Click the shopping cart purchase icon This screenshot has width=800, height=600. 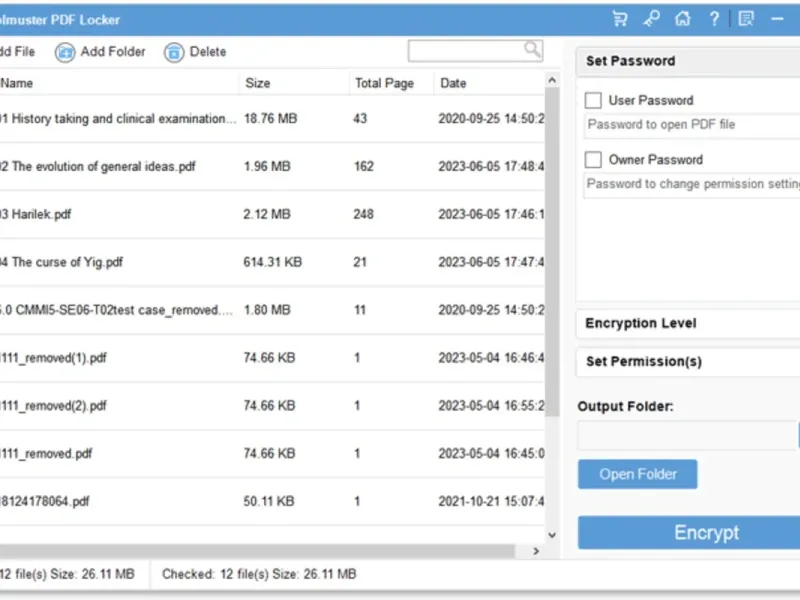pyautogui.click(x=620, y=19)
